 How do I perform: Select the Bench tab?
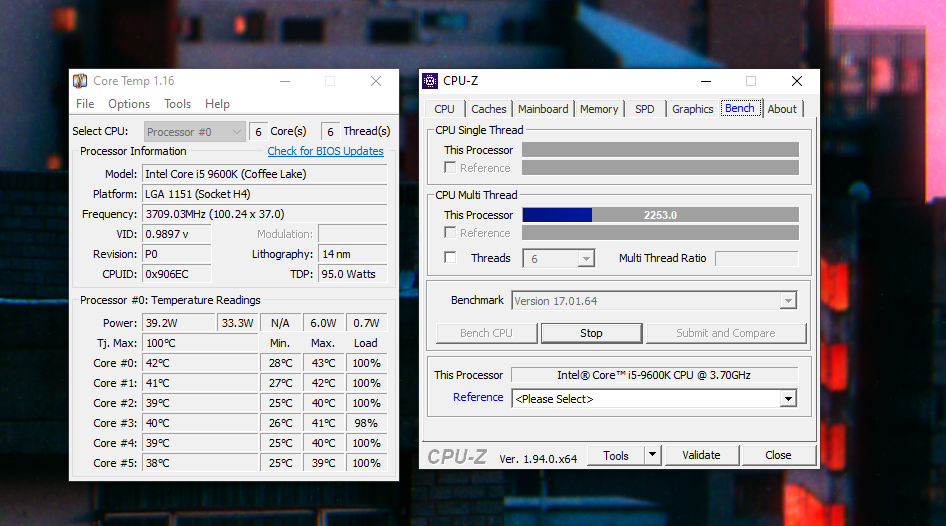tap(740, 108)
